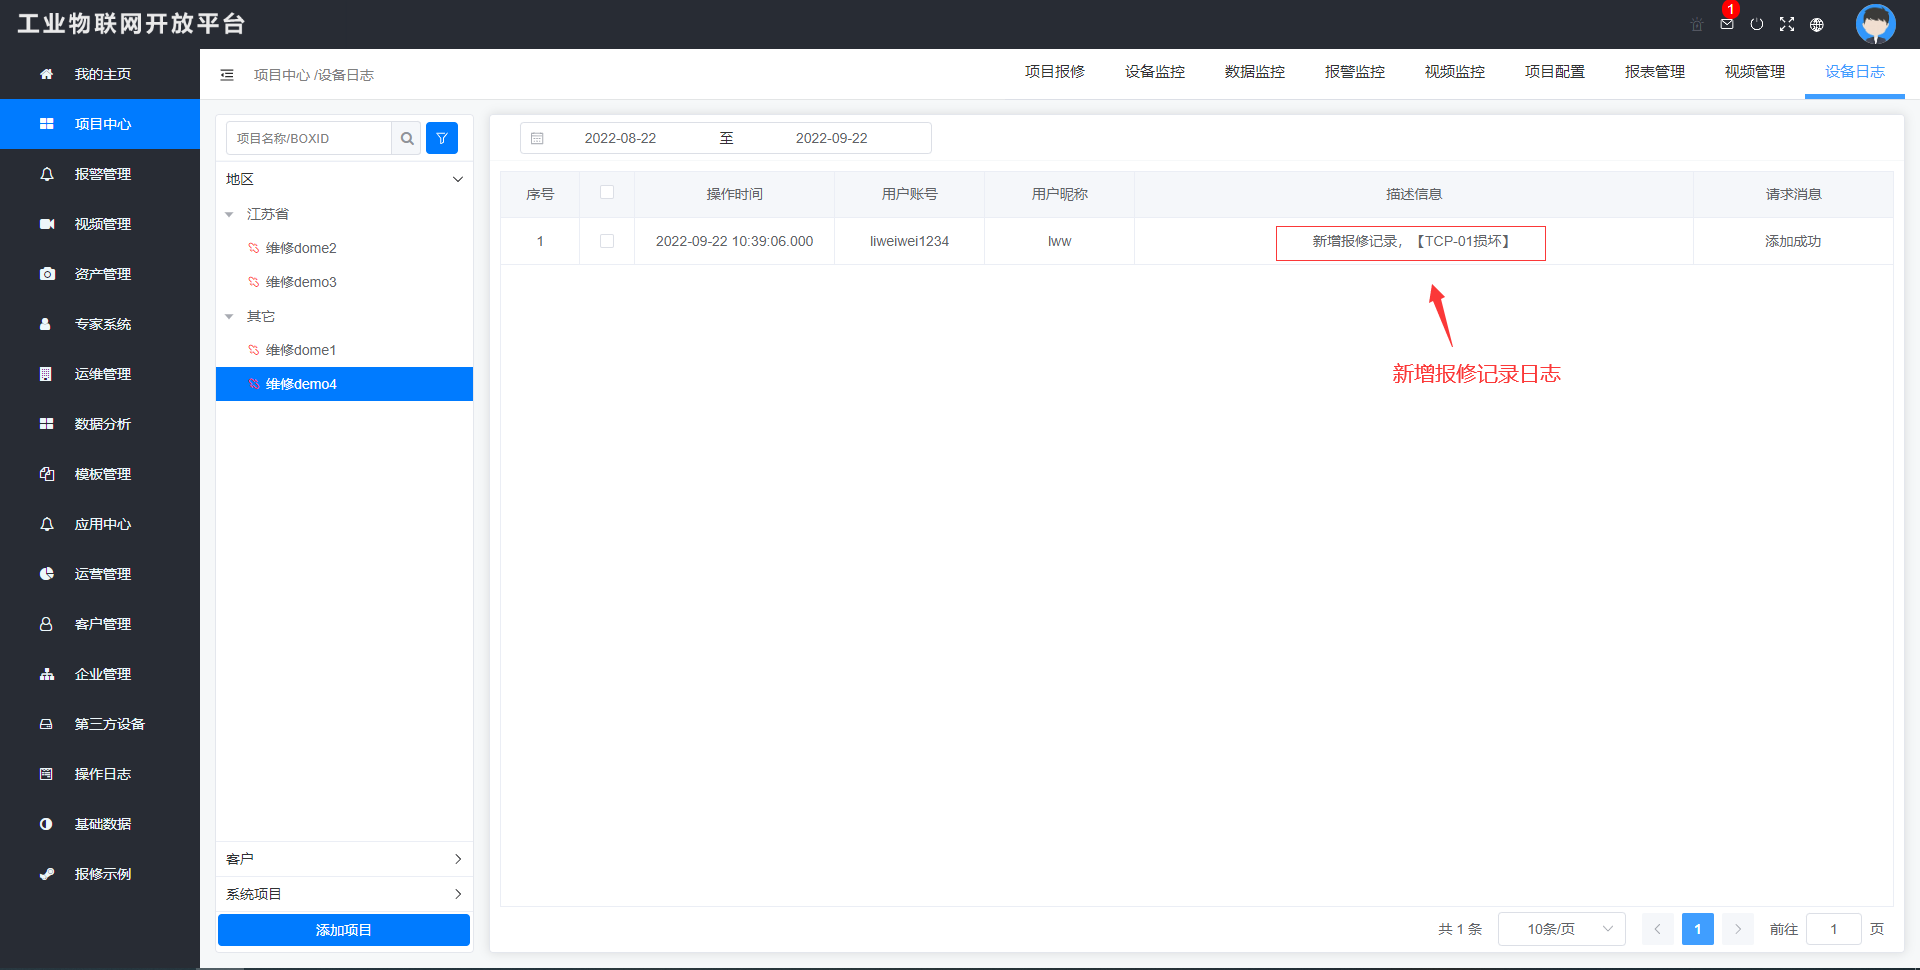Click the 添加成功 request message cell
1920x970 pixels.
[x=1793, y=241]
